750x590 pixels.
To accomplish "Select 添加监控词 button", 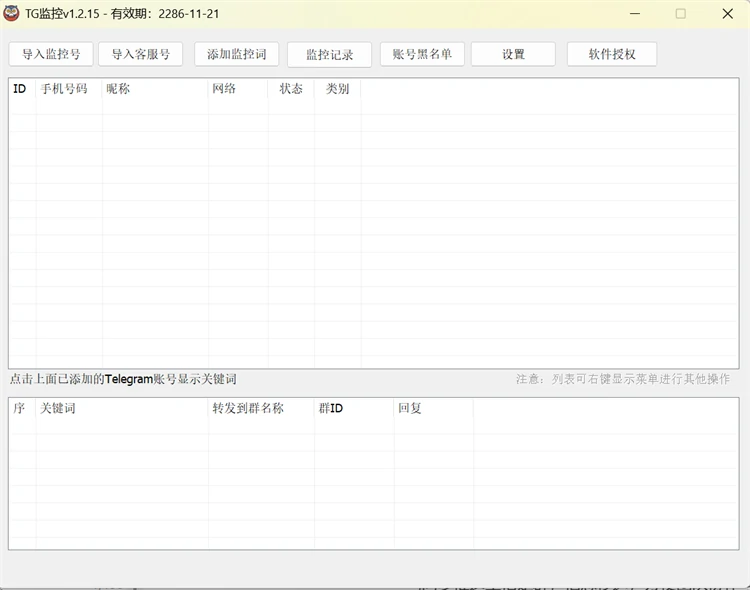I will coord(237,54).
